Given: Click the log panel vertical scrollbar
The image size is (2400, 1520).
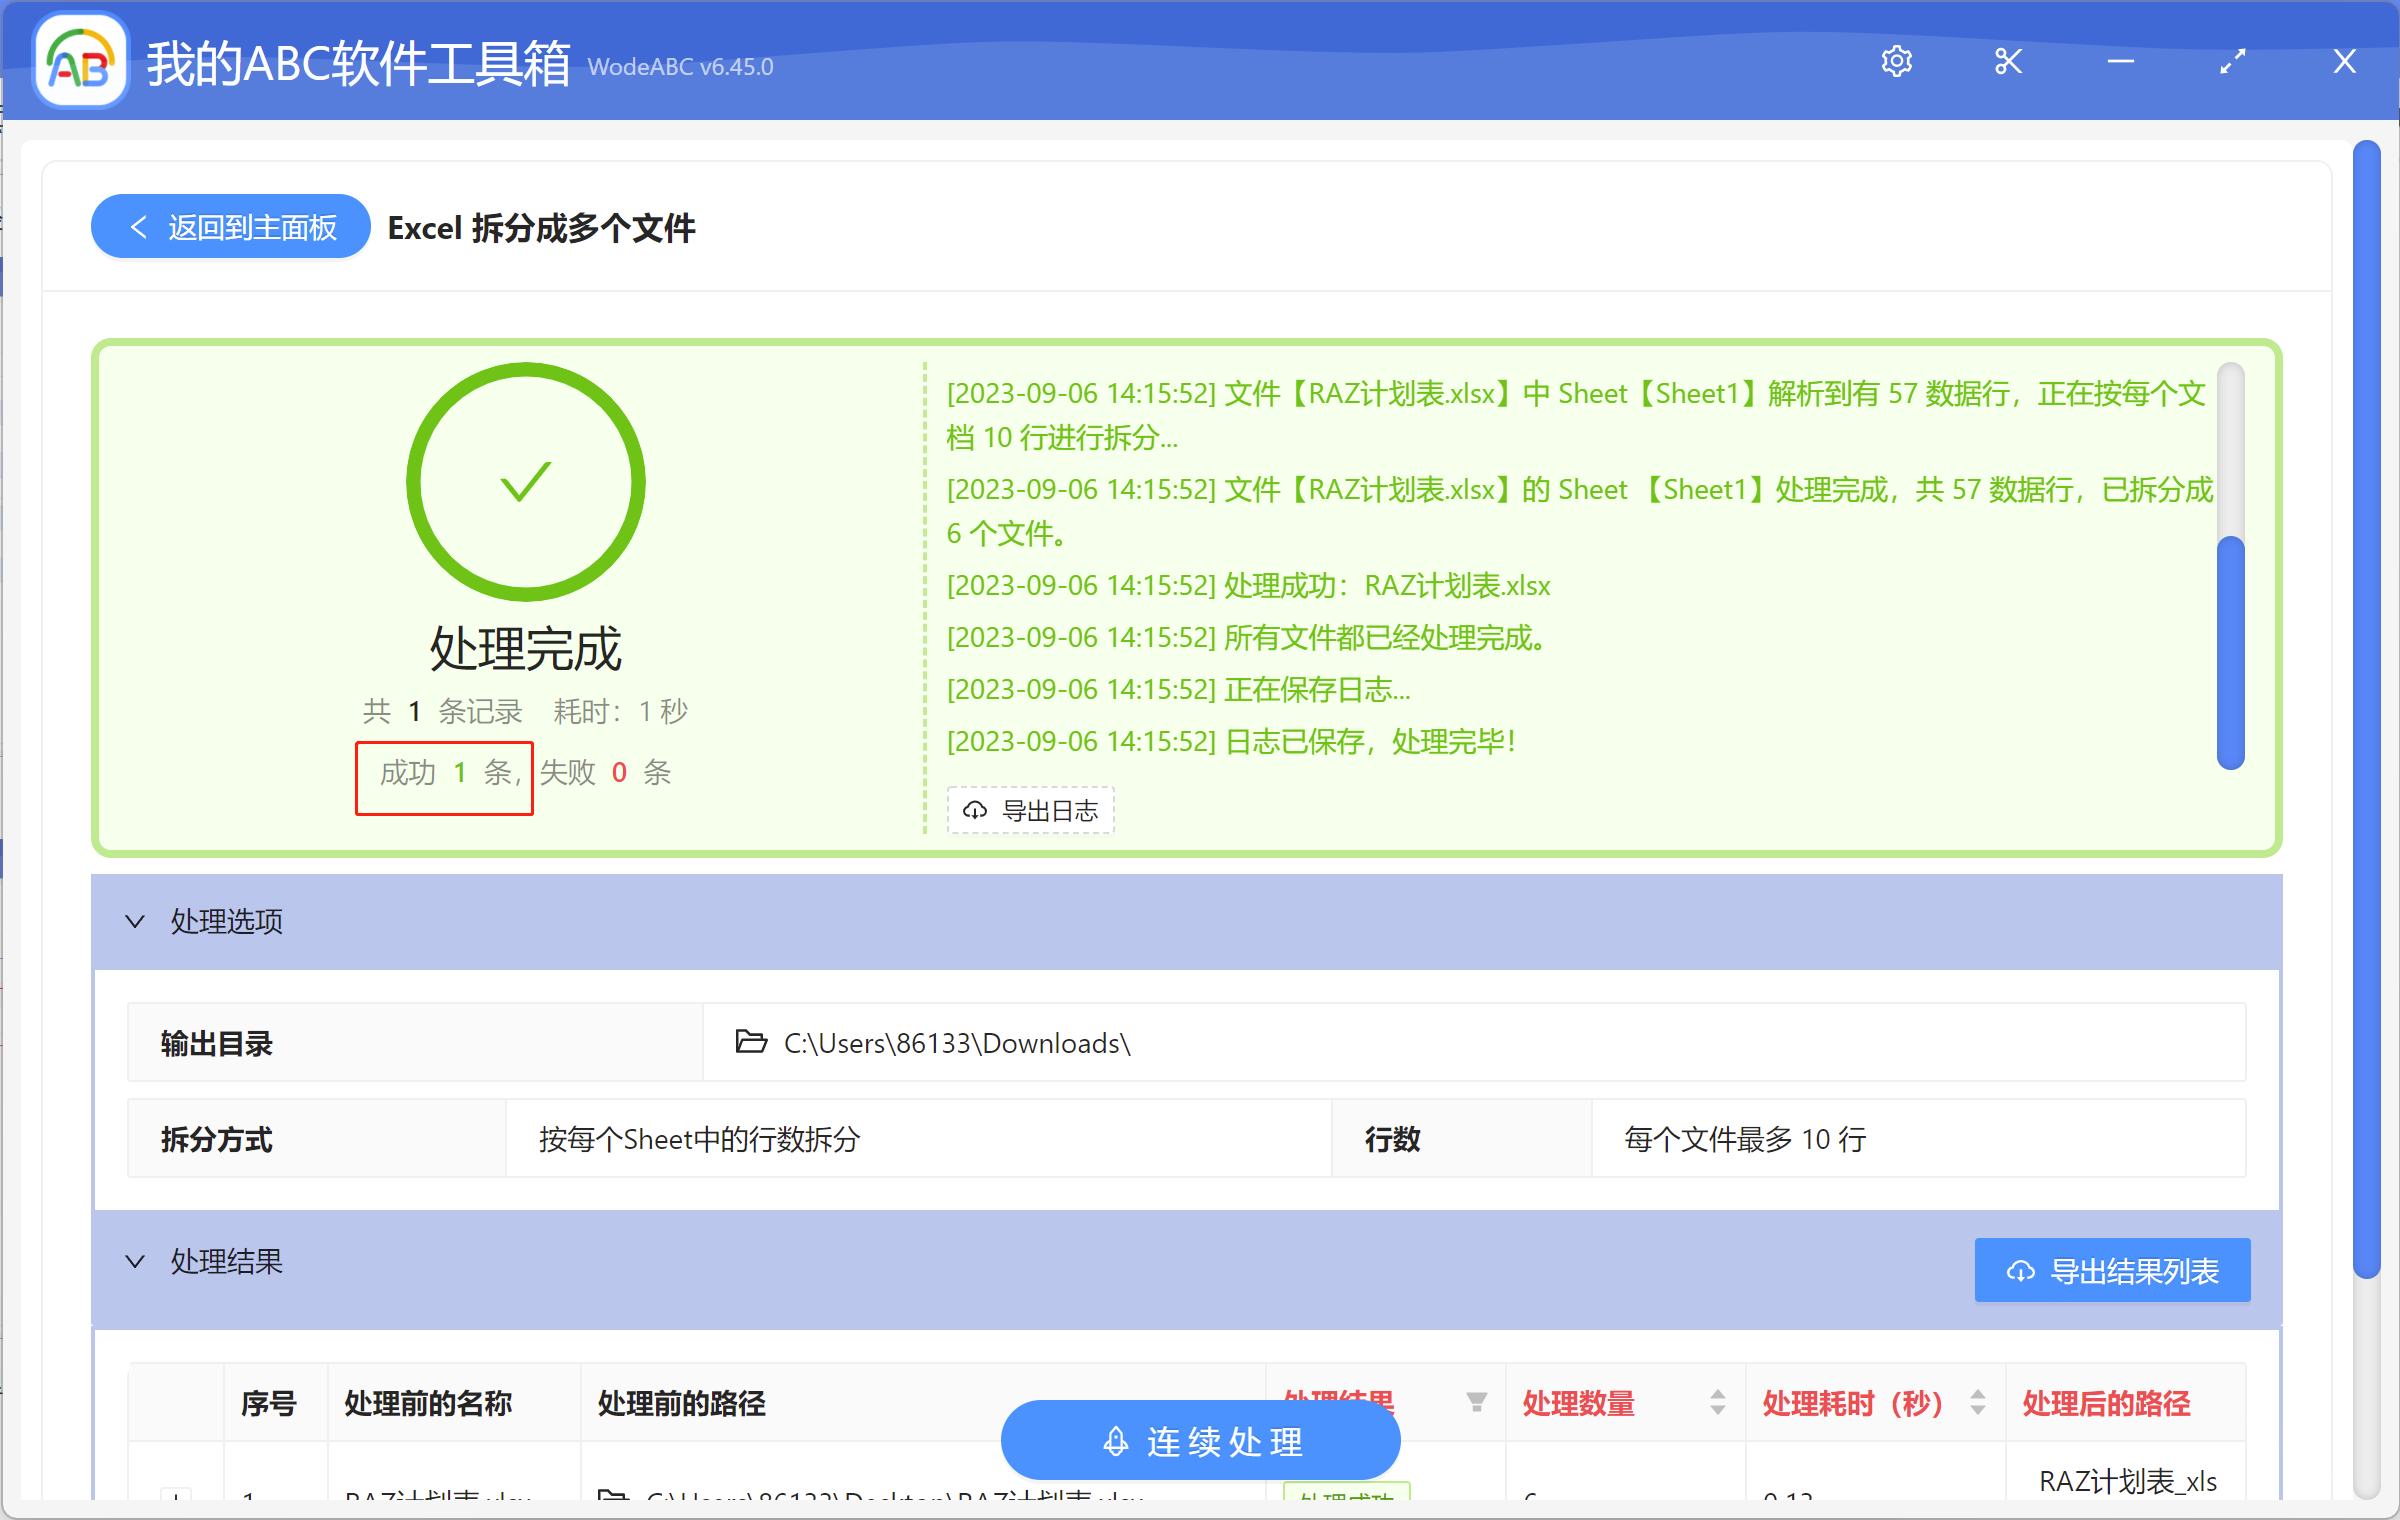Looking at the screenshot, I should [2232, 640].
